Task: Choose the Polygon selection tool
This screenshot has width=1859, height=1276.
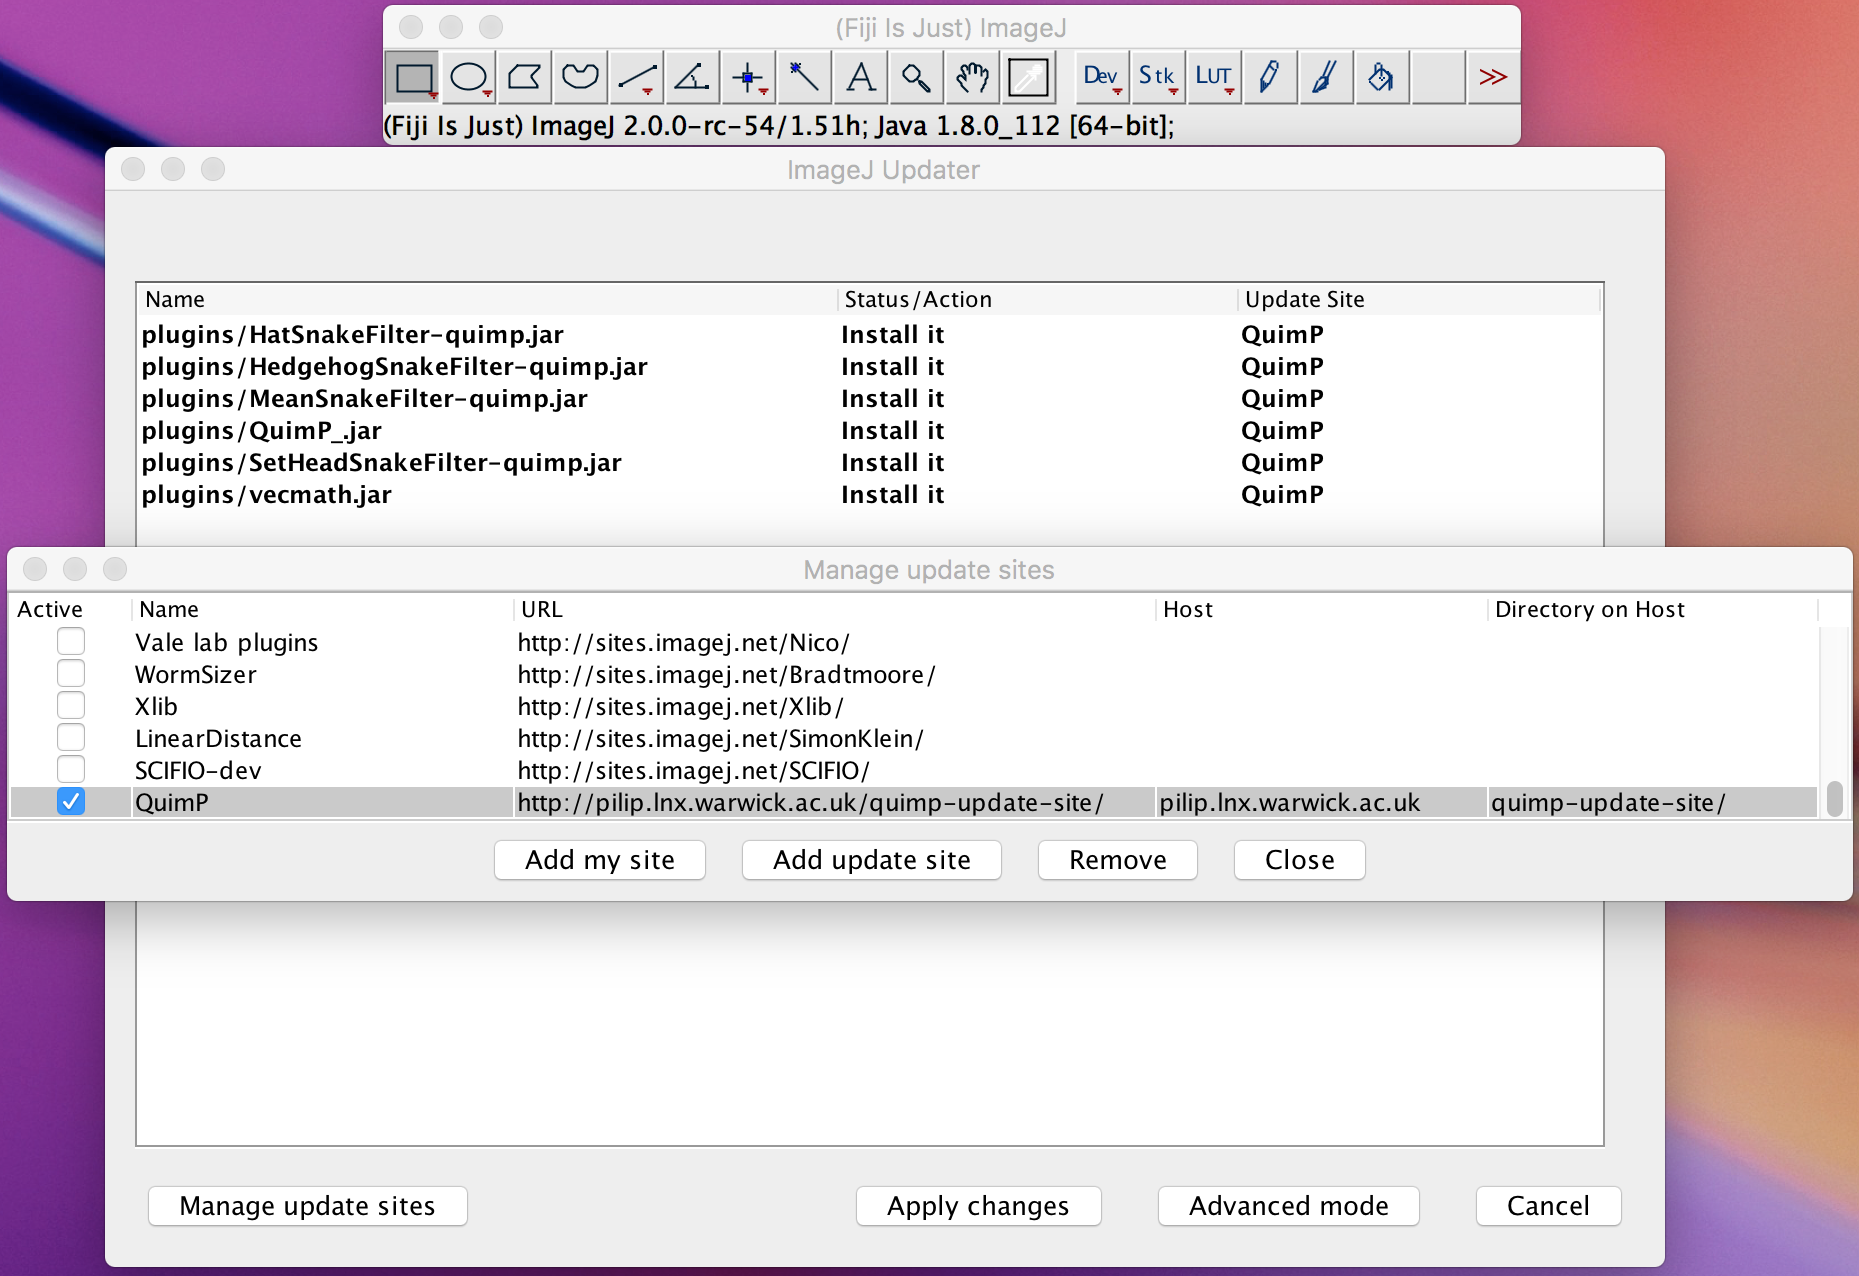Action: (x=524, y=77)
